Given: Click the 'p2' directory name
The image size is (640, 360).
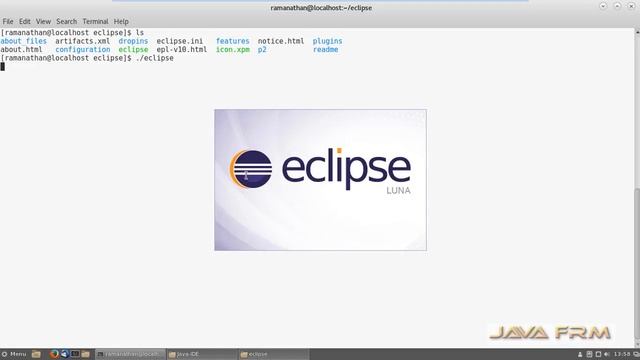Looking at the screenshot, I should [x=262, y=49].
